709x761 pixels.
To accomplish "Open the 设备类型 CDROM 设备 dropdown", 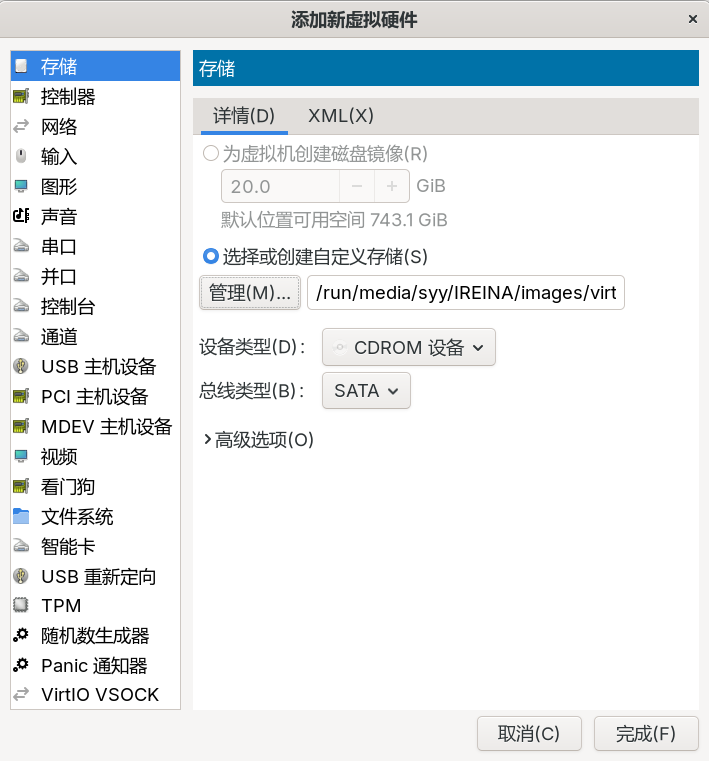I will coord(408,348).
